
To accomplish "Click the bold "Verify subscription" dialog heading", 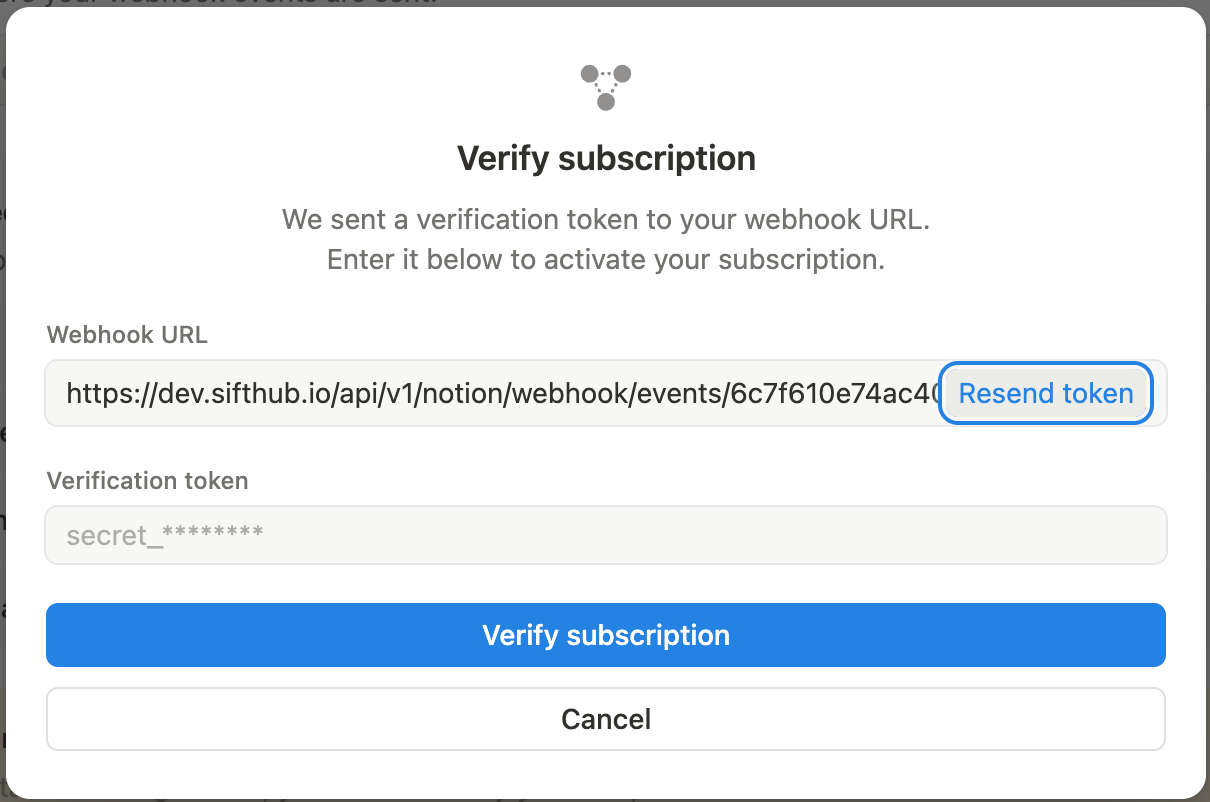I will tap(606, 158).
